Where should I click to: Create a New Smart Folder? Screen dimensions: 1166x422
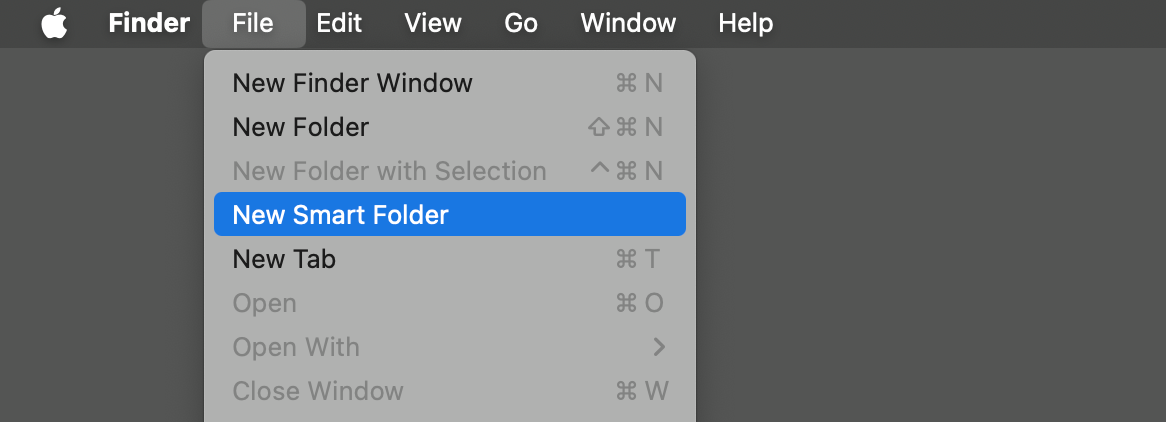click(x=340, y=215)
